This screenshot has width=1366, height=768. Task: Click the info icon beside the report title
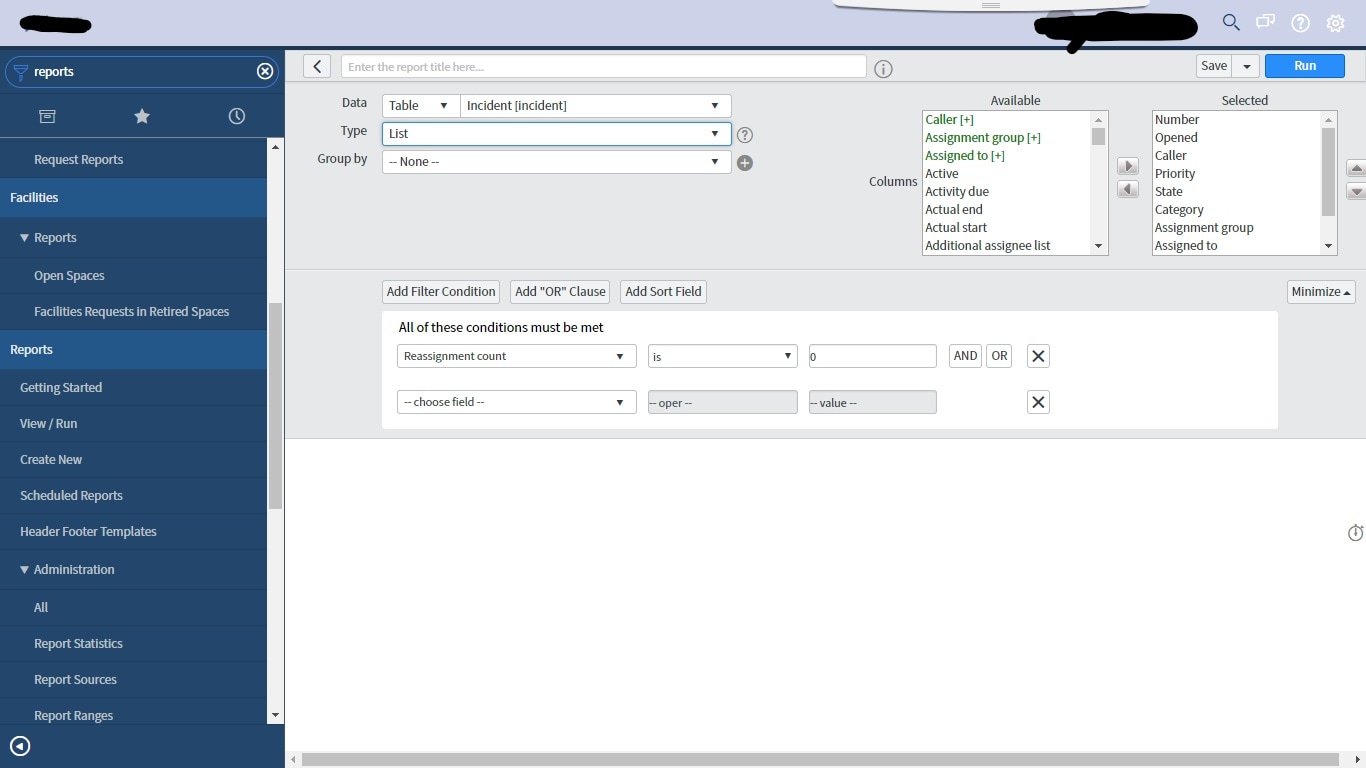[884, 68]
